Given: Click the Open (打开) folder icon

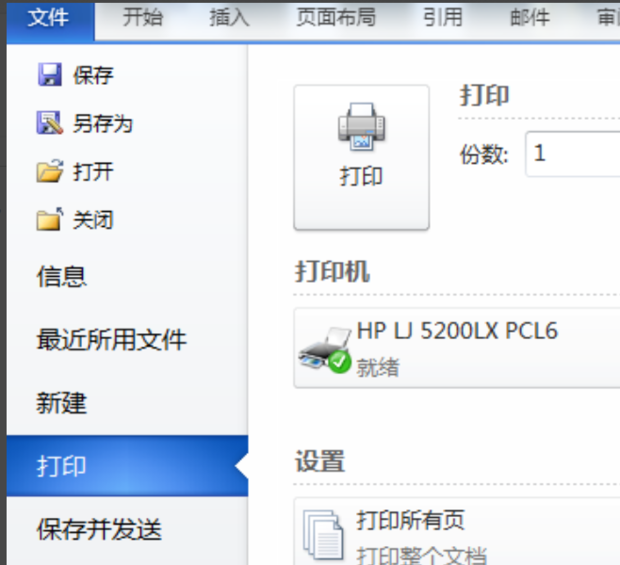Looking at the screenshot, I should point(50,171).
